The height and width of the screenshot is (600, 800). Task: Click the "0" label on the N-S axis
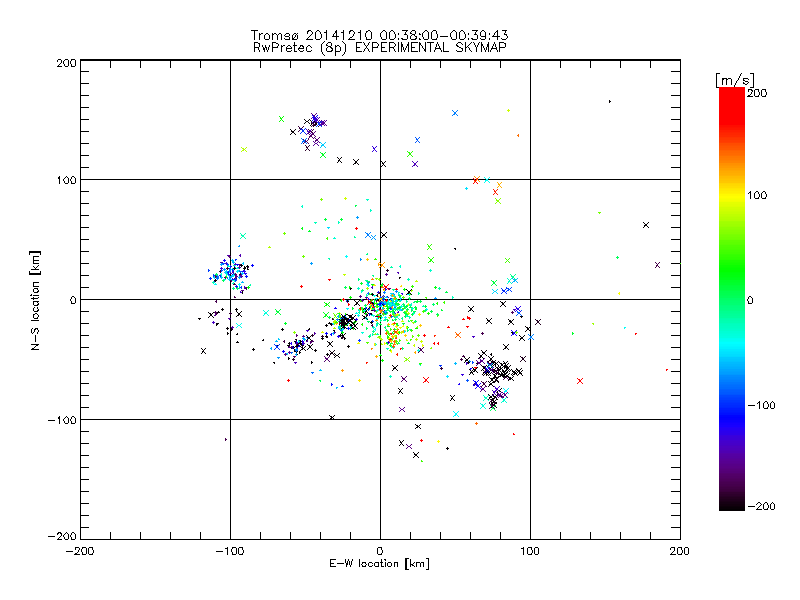point(73,301)
